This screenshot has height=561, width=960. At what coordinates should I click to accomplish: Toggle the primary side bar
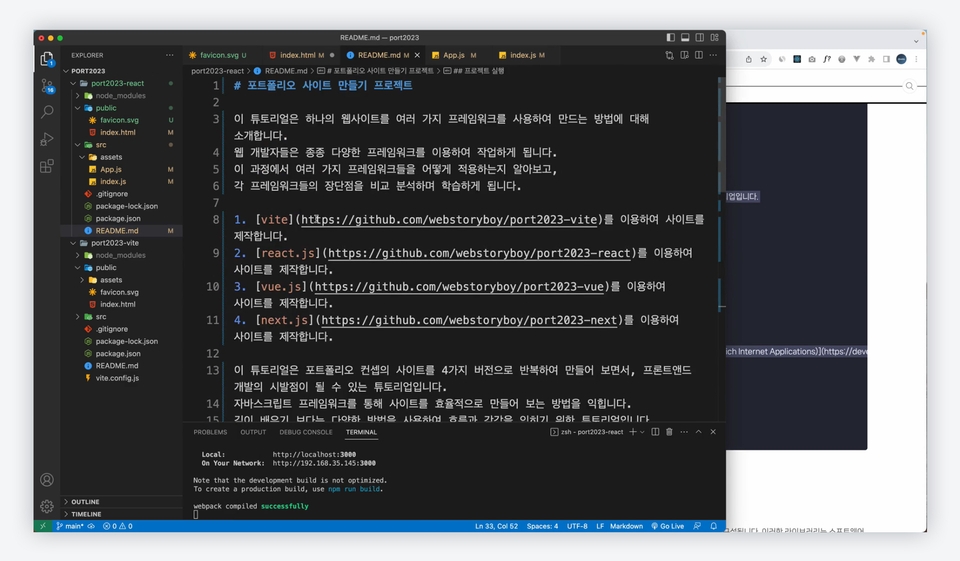tap(670, 37)
